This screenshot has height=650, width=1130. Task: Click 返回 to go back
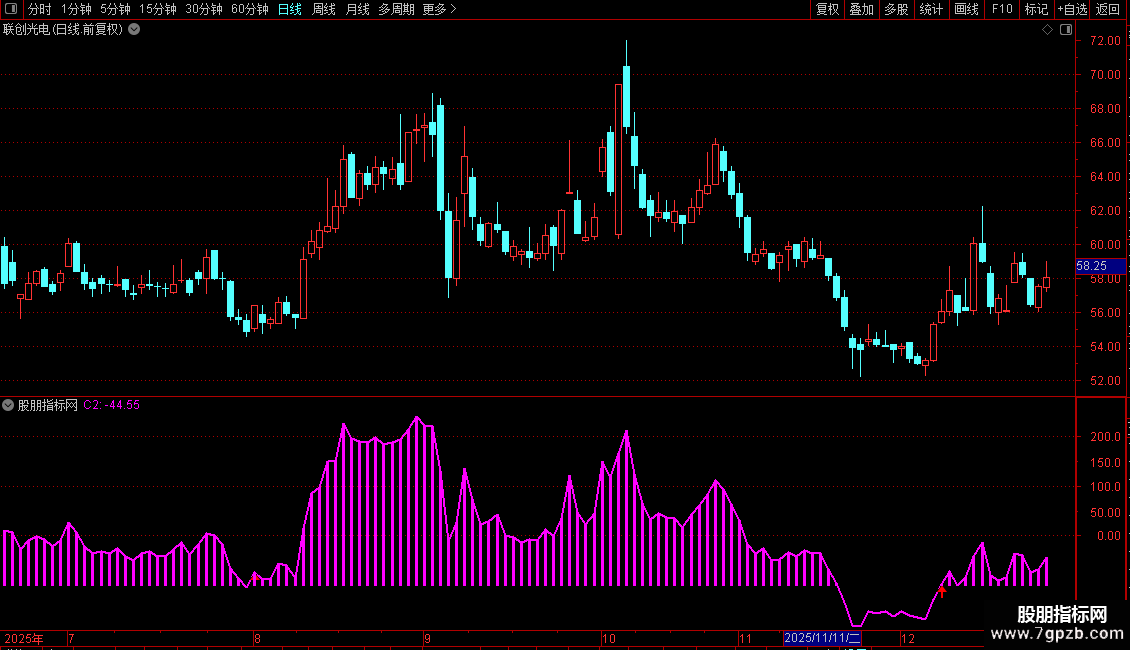click(x=1108, y=9)
